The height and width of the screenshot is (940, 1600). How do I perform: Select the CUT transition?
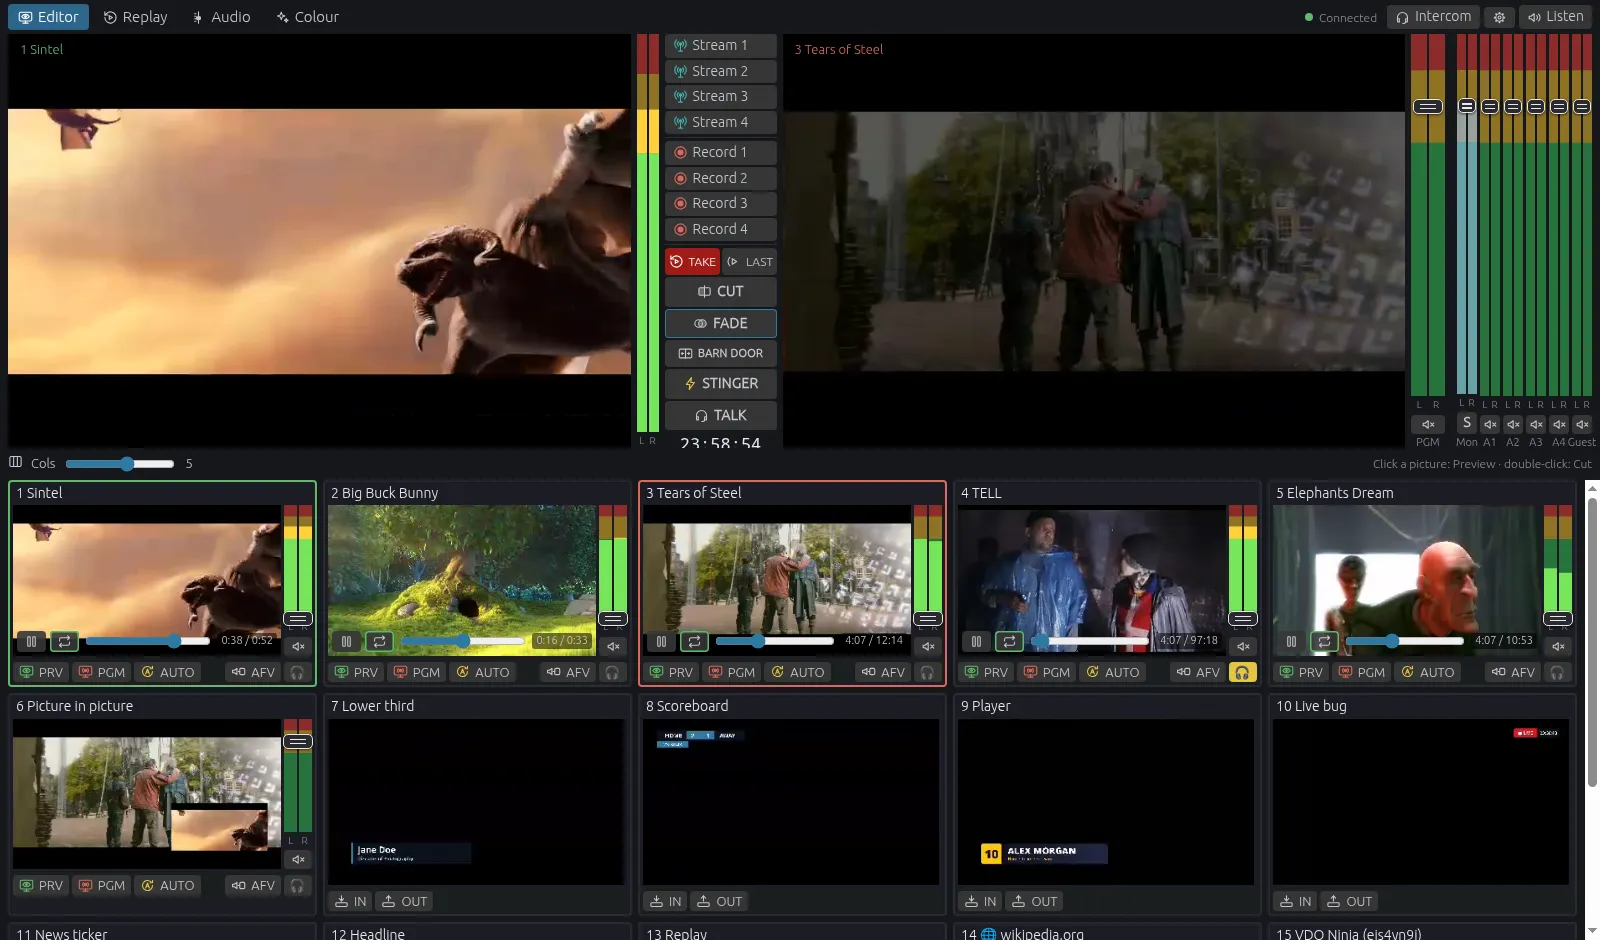pyautogui.click(x=721, y=291)
